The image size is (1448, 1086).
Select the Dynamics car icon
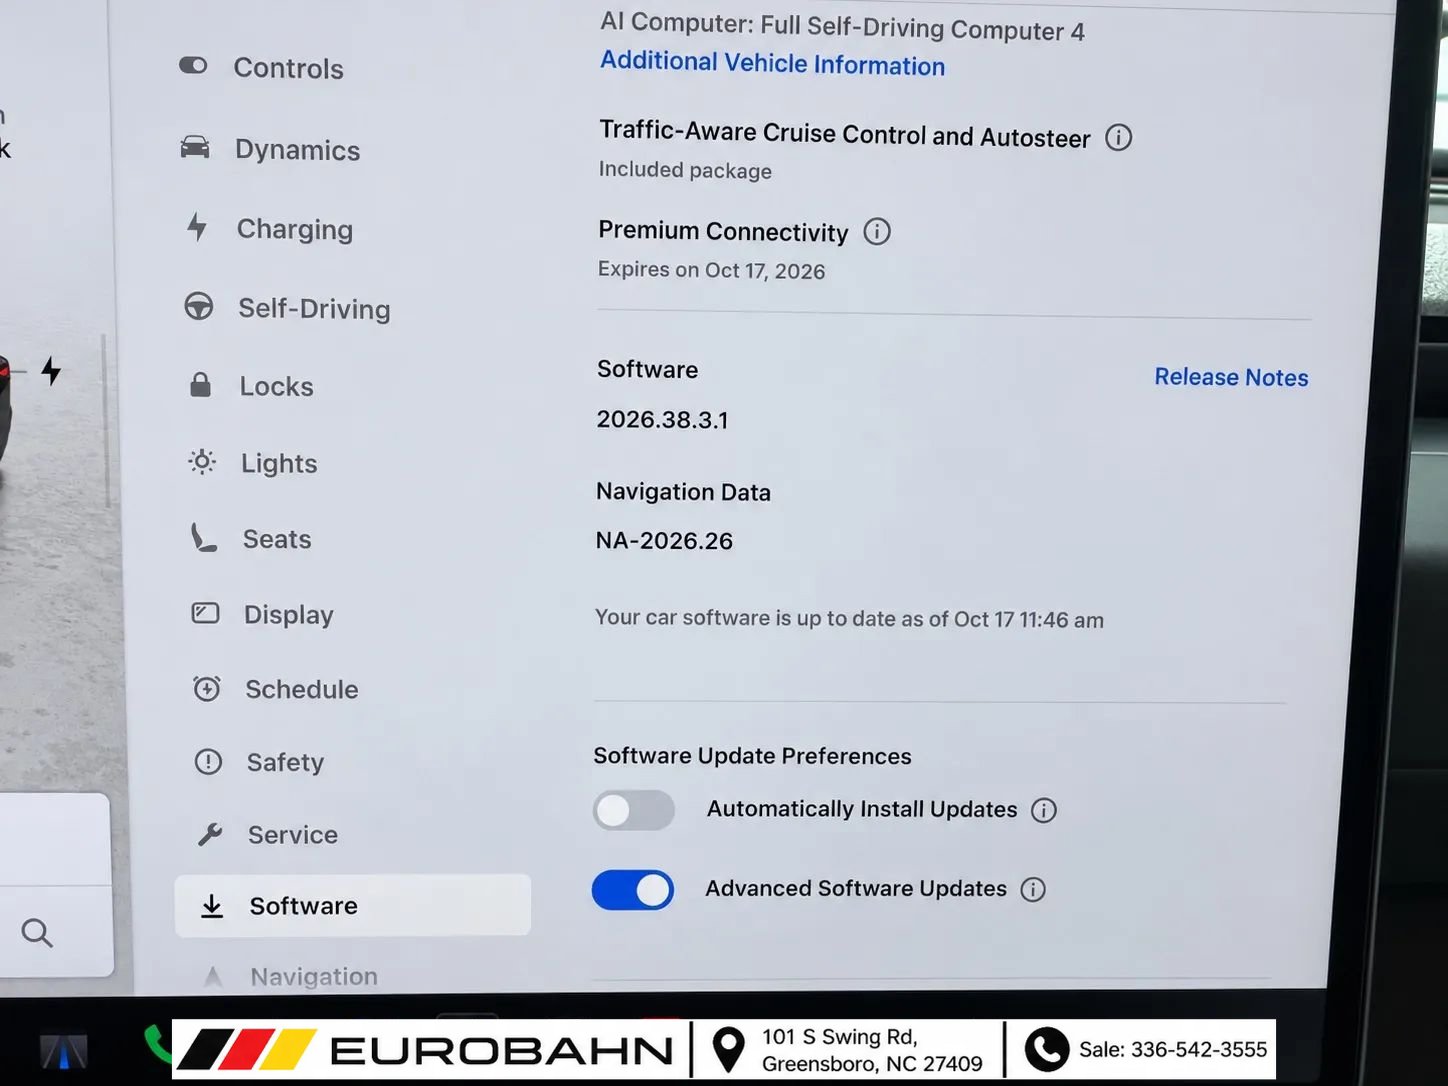(195, 147)
